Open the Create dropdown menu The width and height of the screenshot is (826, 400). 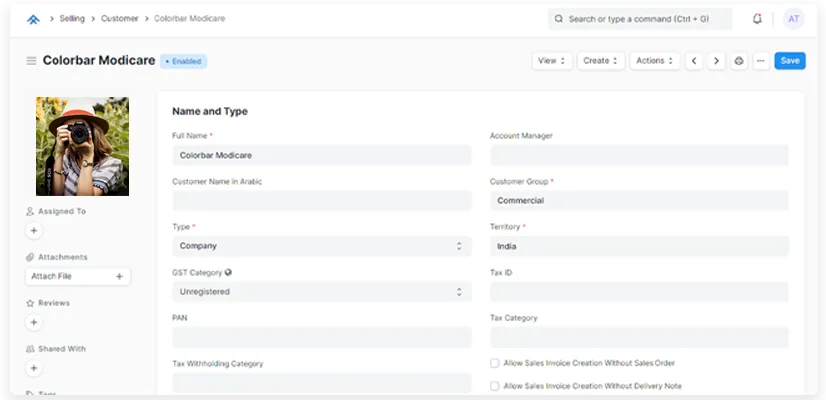(602, 61)
